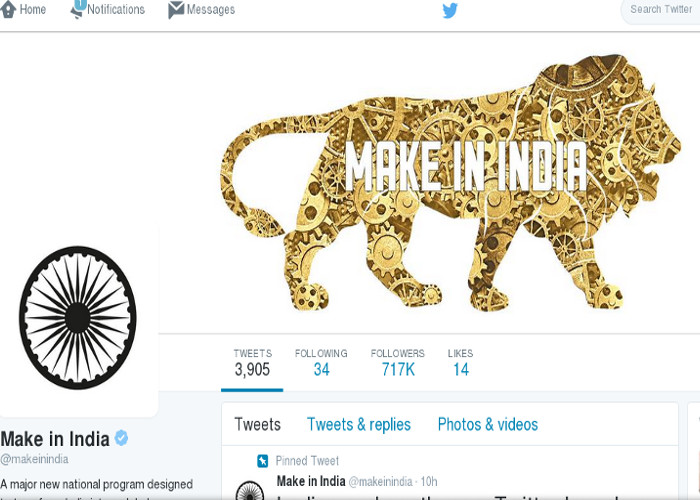The width and height of the screenshot is (700, 500).
Task: Click the Pinned Tweet pin icon
Action: tap(262, 460)
